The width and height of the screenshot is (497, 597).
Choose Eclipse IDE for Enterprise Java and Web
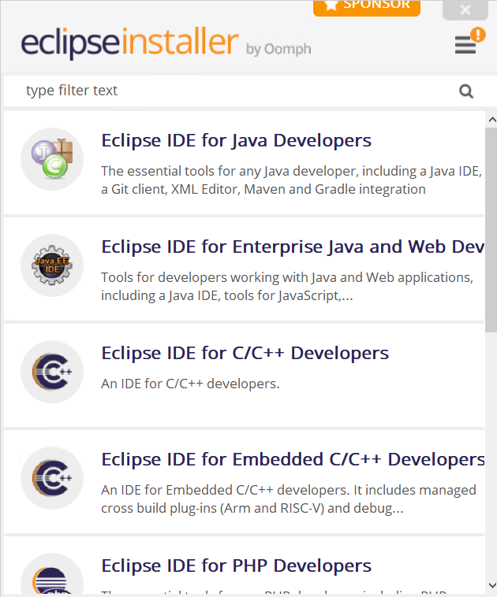(x=292, y=247)
